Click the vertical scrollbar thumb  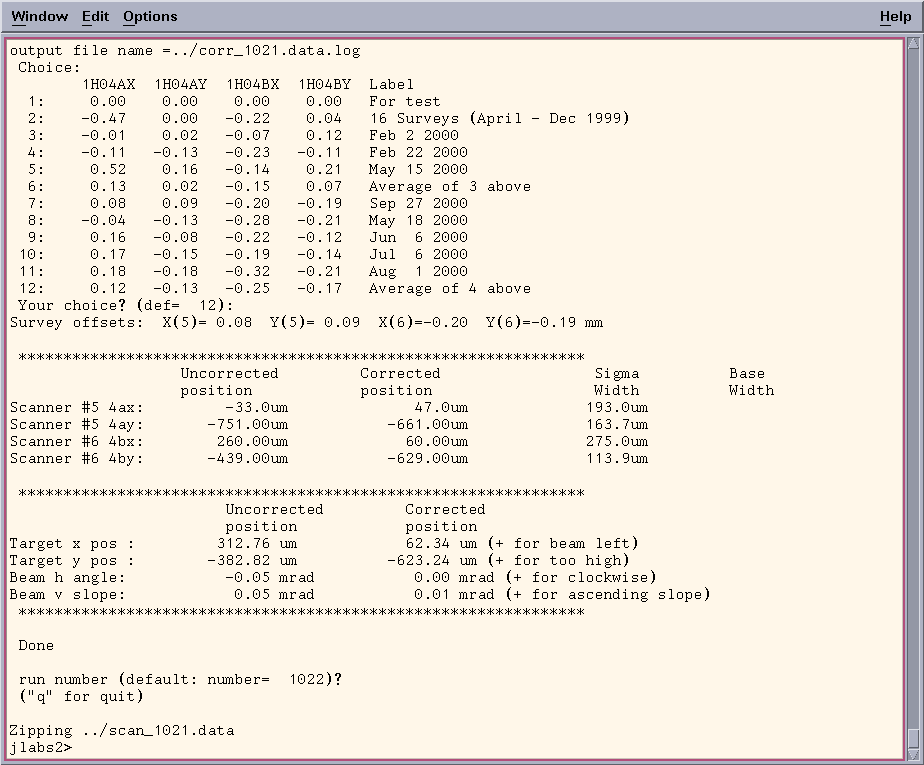point(913,737)
